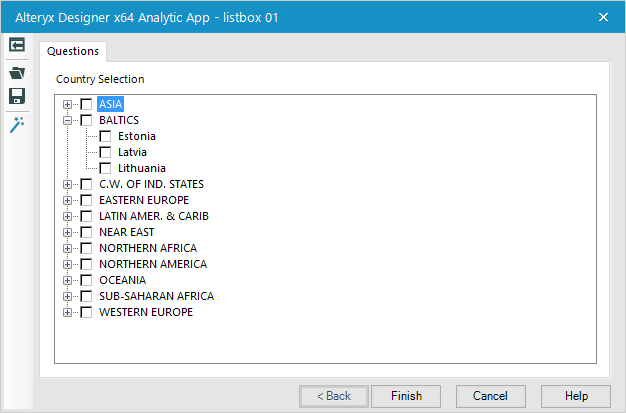Expand the OCEANIA tree node
Viewport: 626px width, 413px height.
point(68,280)
